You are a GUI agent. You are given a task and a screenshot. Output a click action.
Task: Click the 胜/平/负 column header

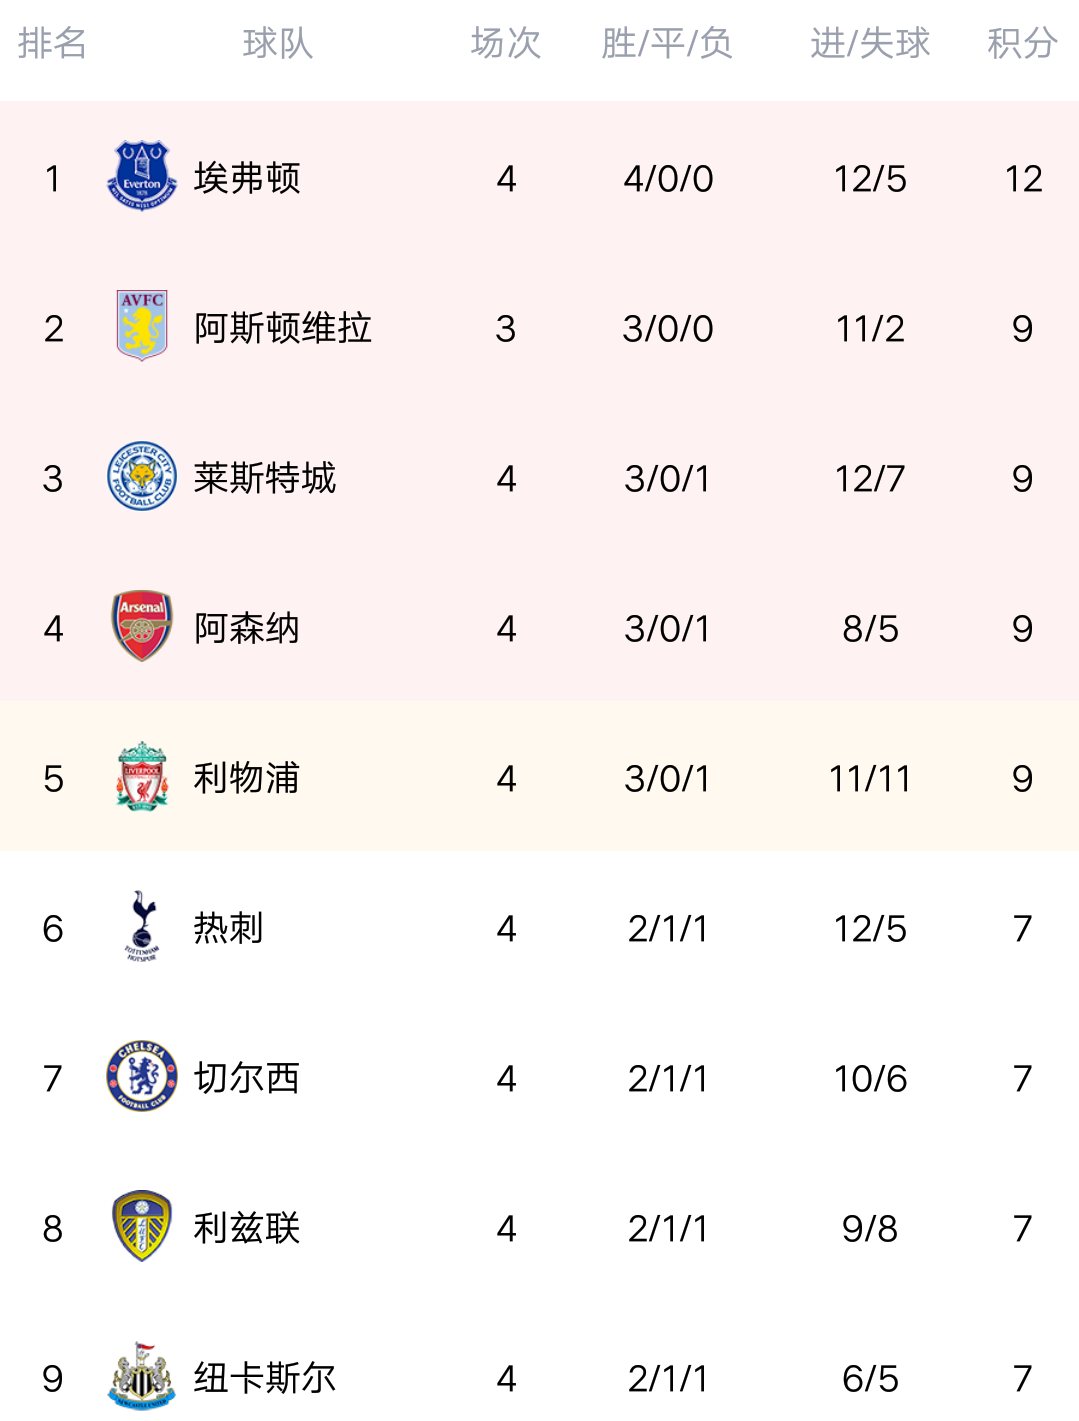[x=667, y=43]
